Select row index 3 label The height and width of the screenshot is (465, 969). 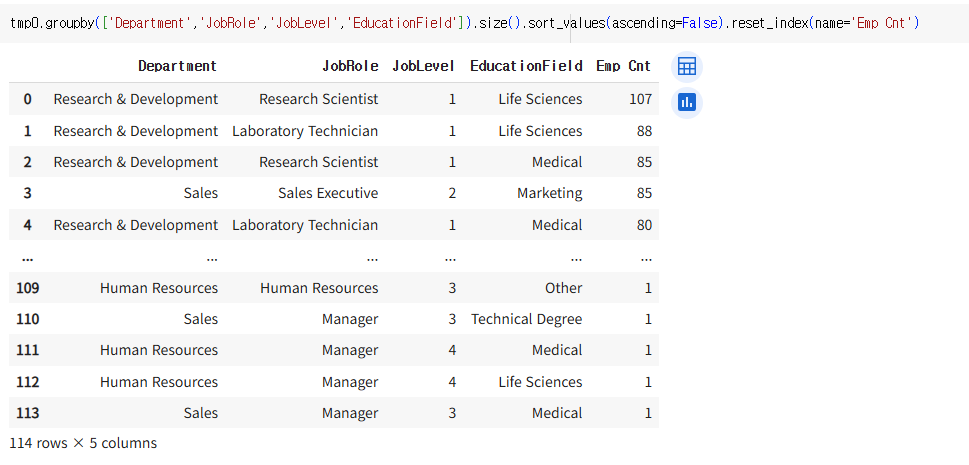coord(28,193)
